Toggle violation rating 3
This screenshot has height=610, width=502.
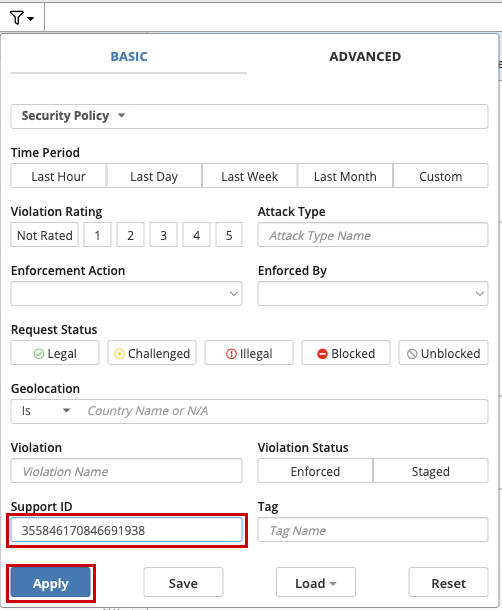pyautogui.click(x=163, y=235)
